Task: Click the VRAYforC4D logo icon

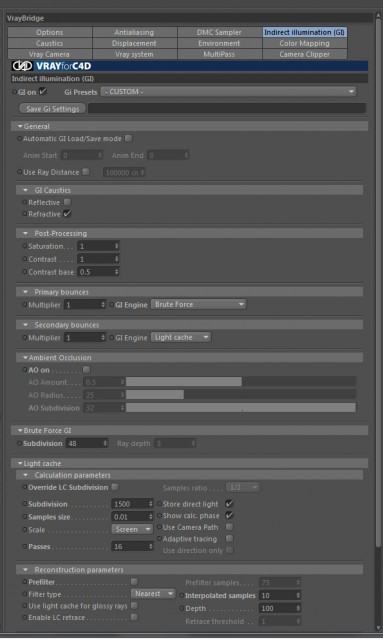Action: pyautogui.click(x=22, y=66)
